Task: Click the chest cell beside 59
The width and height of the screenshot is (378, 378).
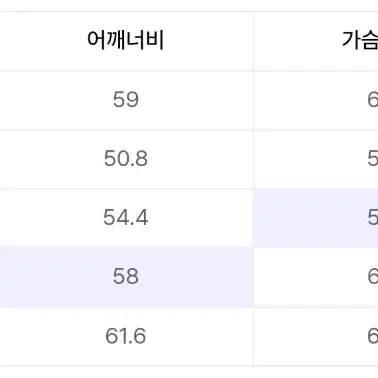Action: point(316,100)
